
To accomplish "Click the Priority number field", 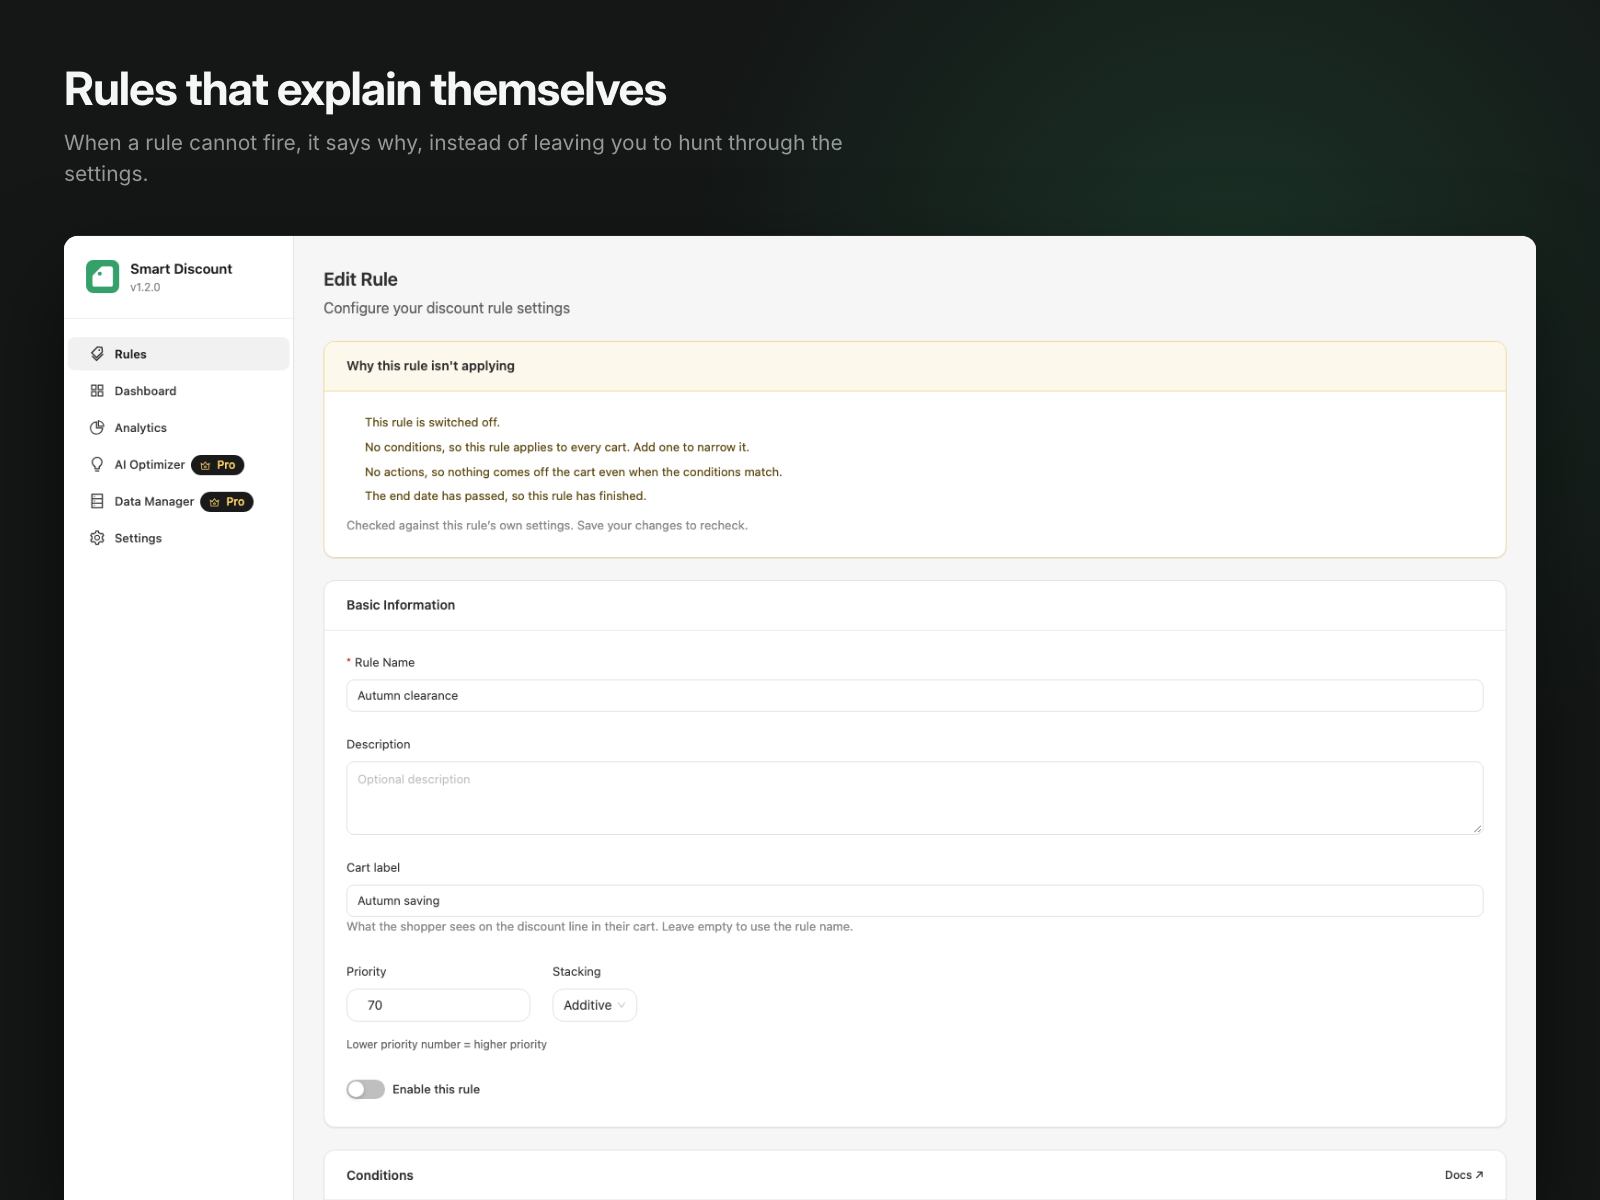I will click(x=438, y=1005).
